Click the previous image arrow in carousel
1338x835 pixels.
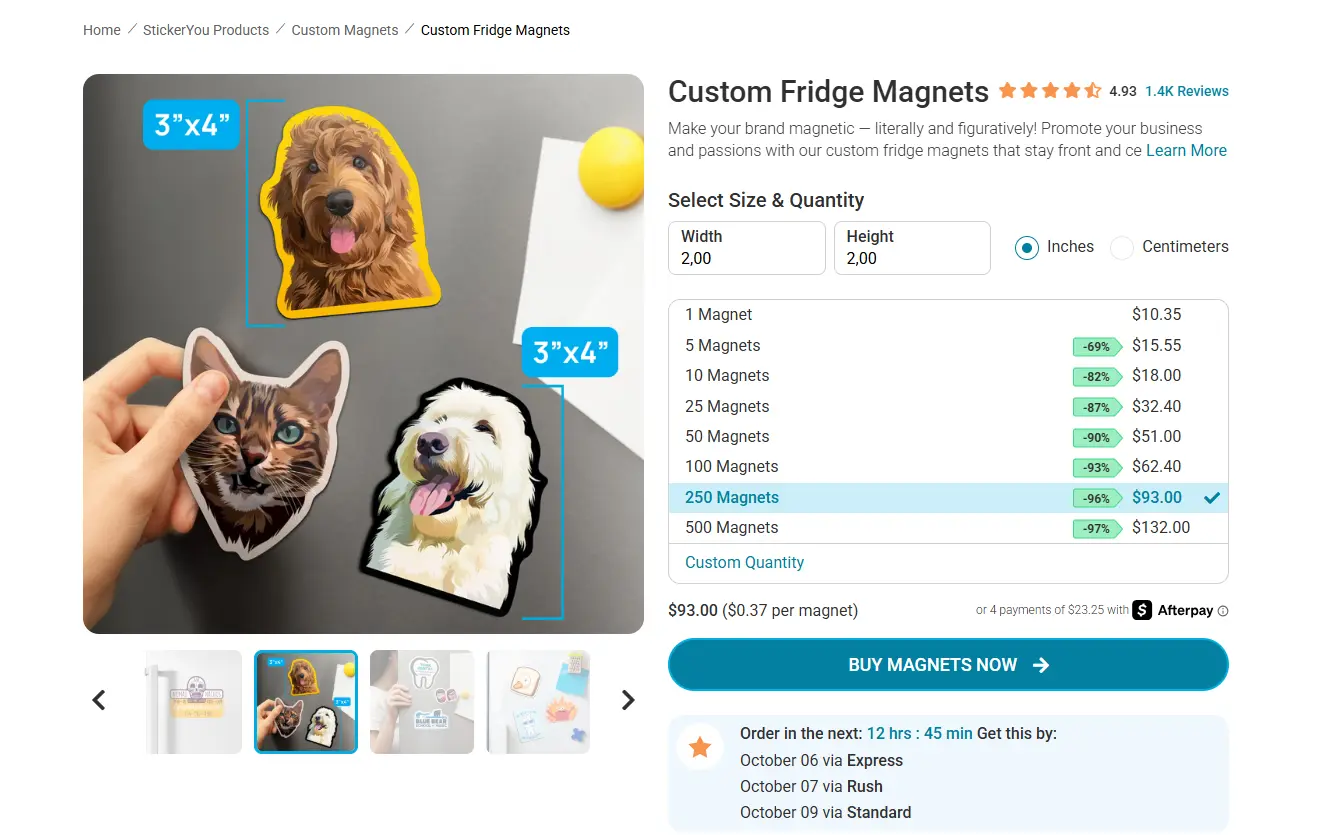tap(99, 700)
